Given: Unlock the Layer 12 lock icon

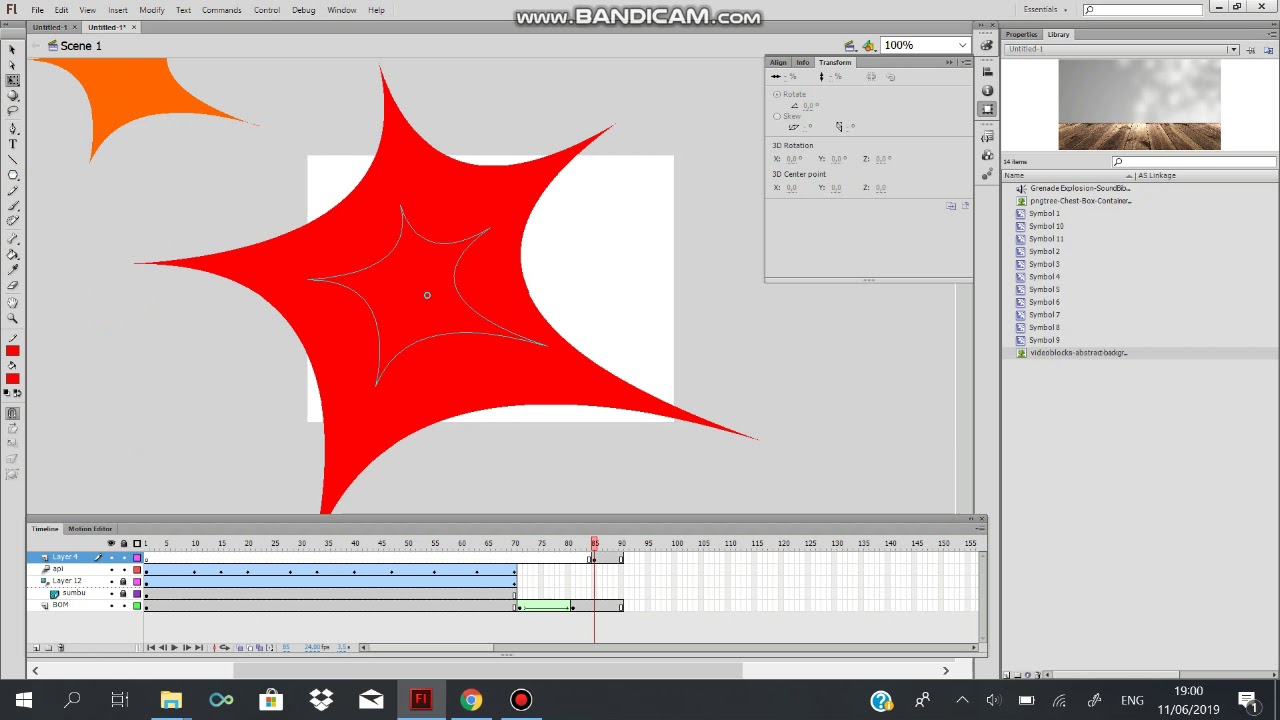Looking at the screenshot, I should [124, 581].
